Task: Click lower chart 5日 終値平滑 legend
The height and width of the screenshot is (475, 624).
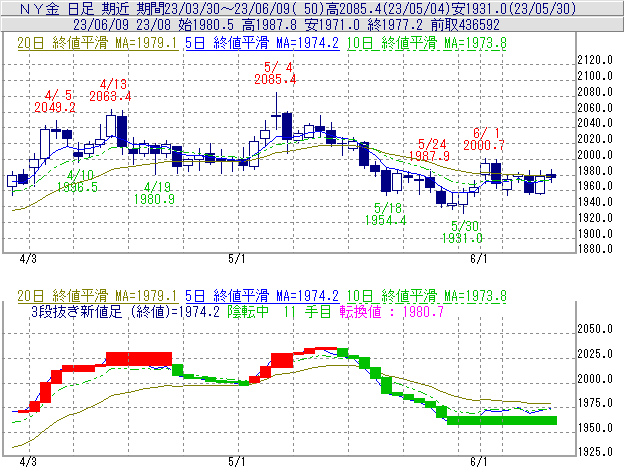Action: (262, 296)
